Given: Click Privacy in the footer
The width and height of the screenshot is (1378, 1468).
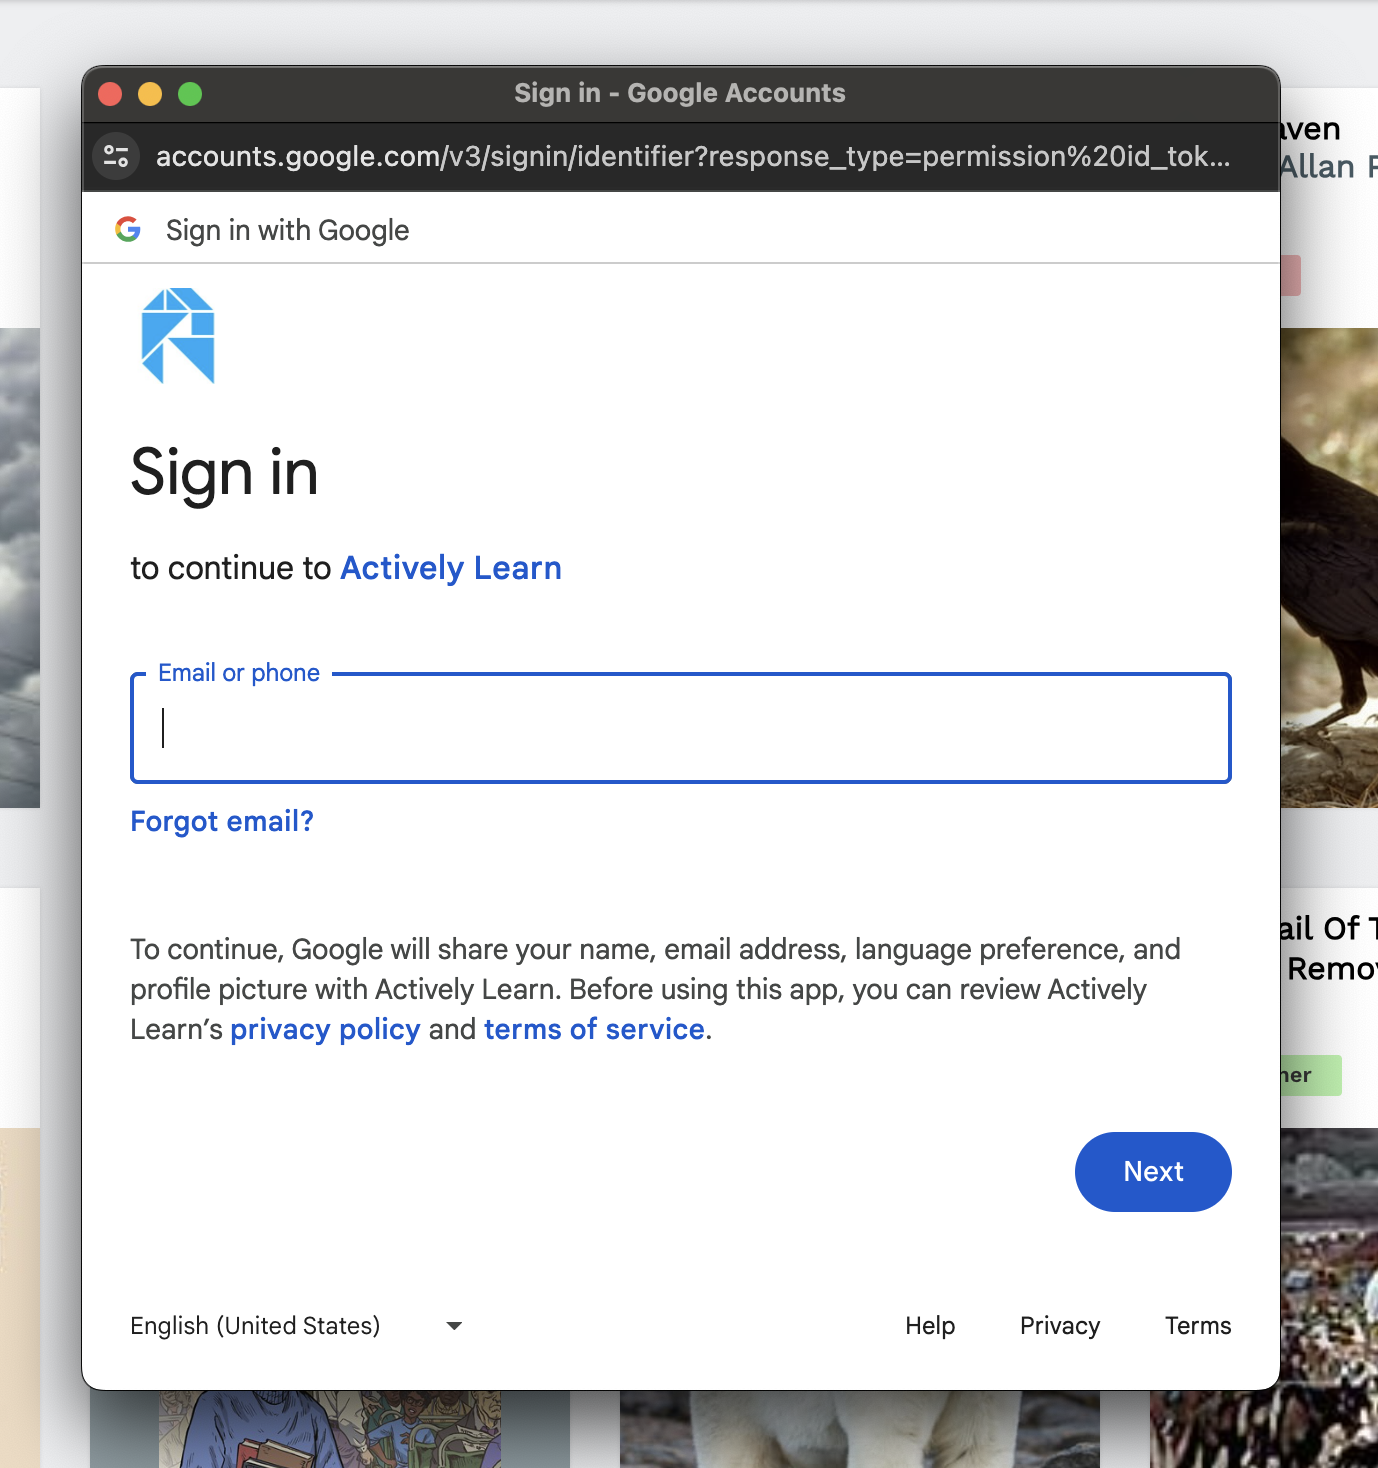Looking at the screenshot, I should [1060, 1326].
